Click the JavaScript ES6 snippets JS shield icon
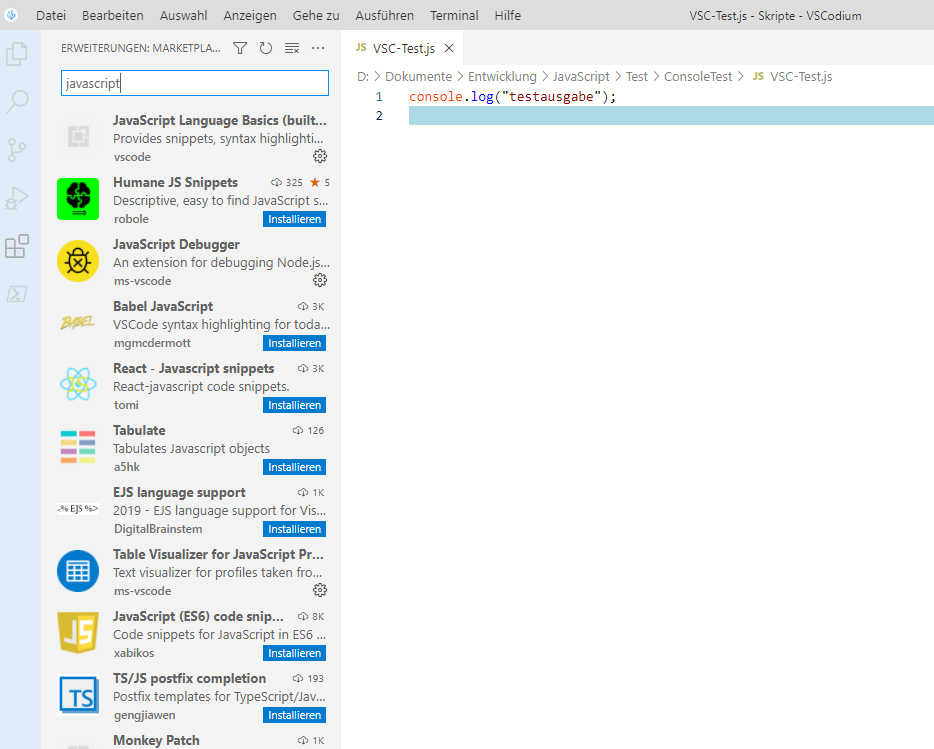 point(78,632)
